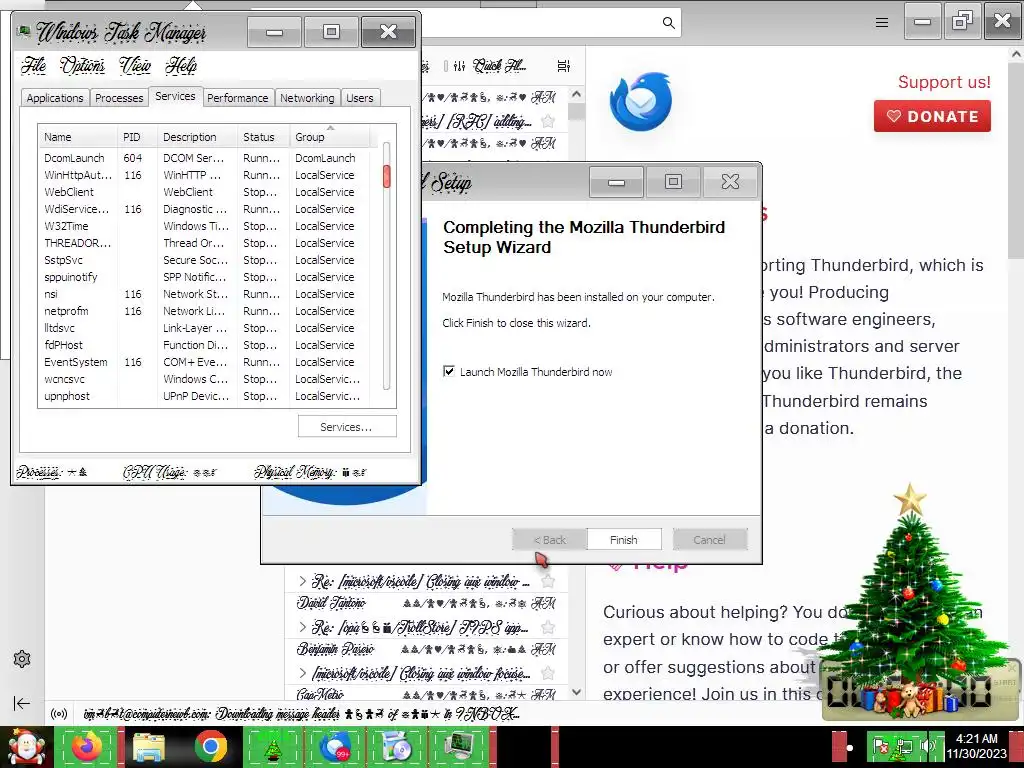1024x768 pixels.
Task: Select the W32Time service row
Action: pyautogui.click(x=204, y=226)
